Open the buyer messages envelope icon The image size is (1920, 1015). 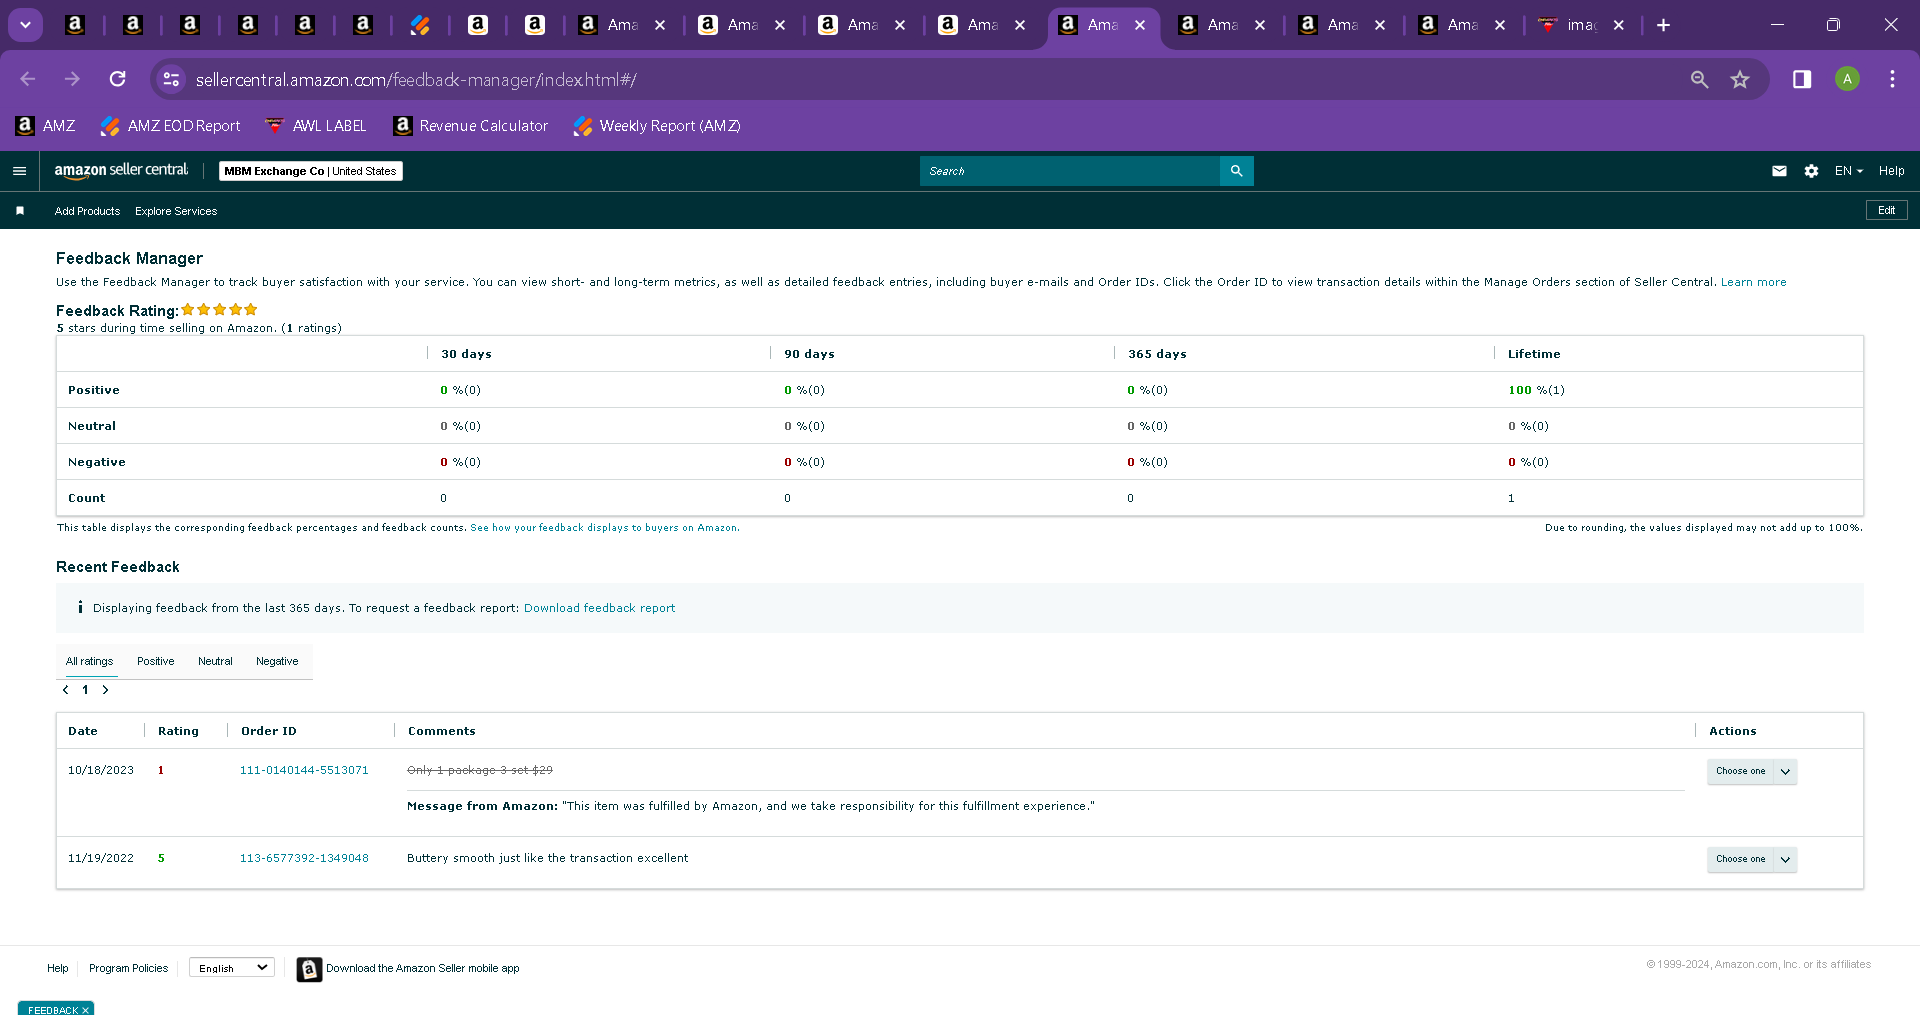tap(1779, 171)
